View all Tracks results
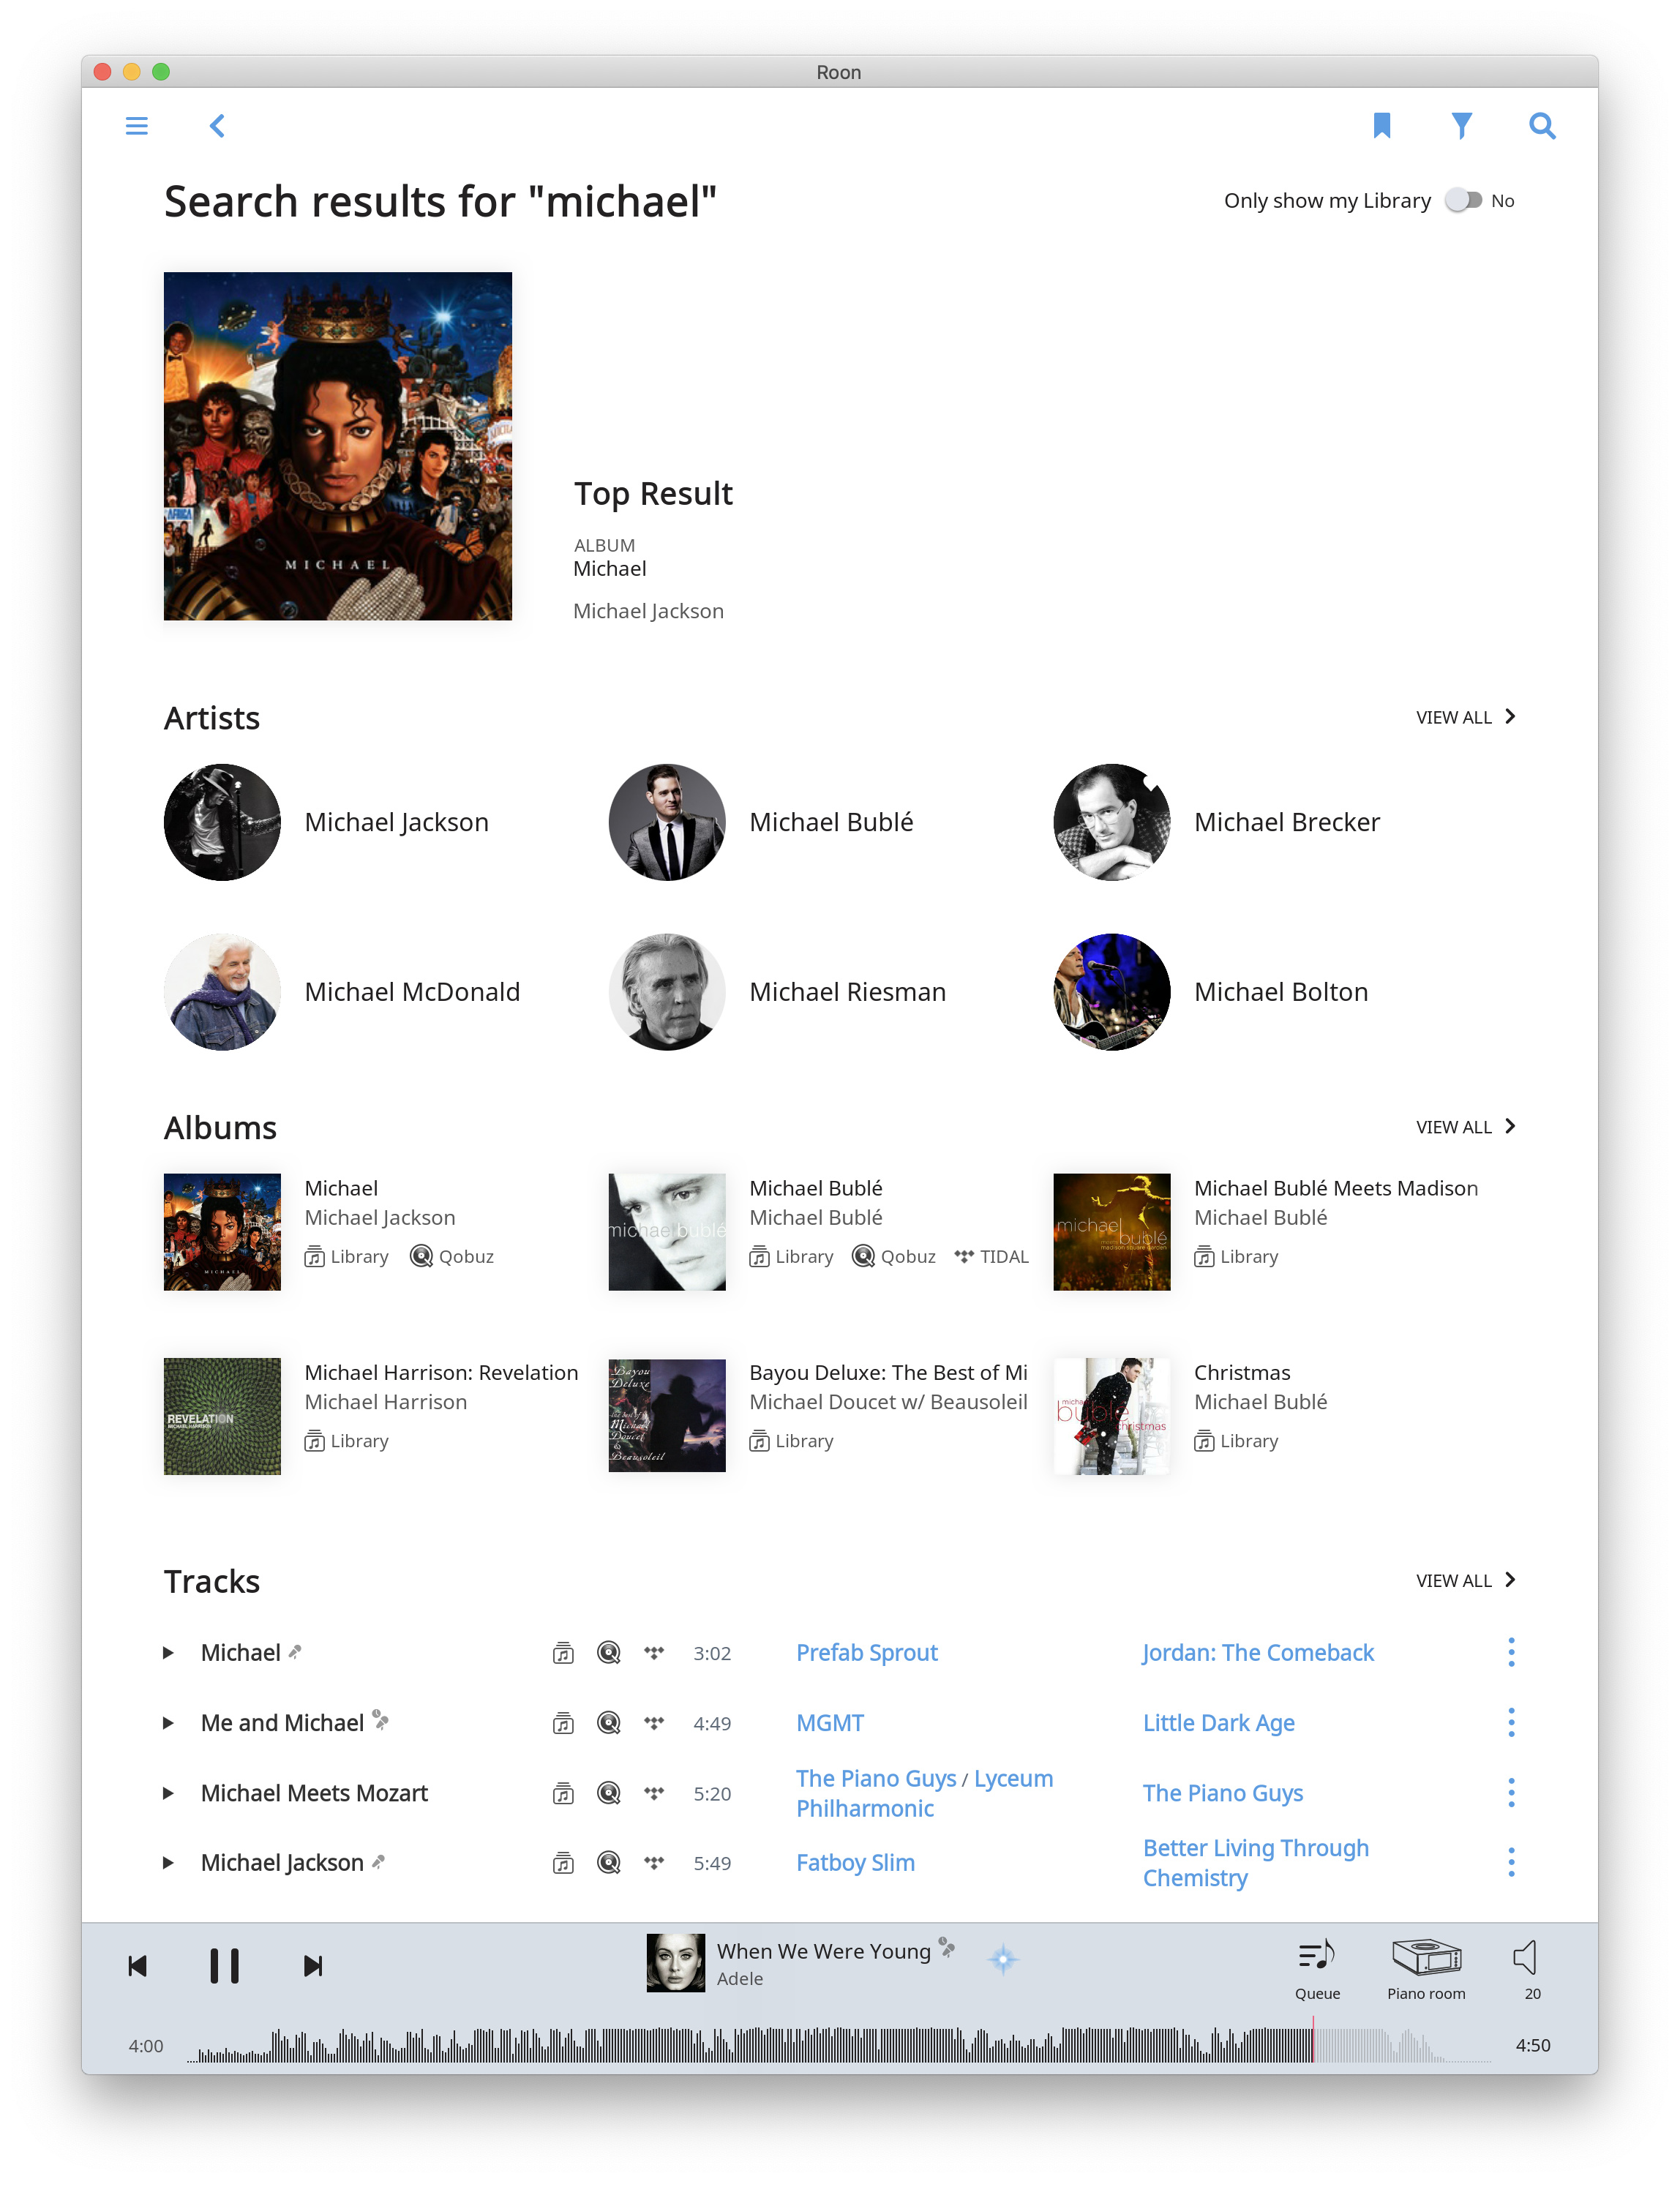1680x2195 pixels. (x=1466, y=1580)
